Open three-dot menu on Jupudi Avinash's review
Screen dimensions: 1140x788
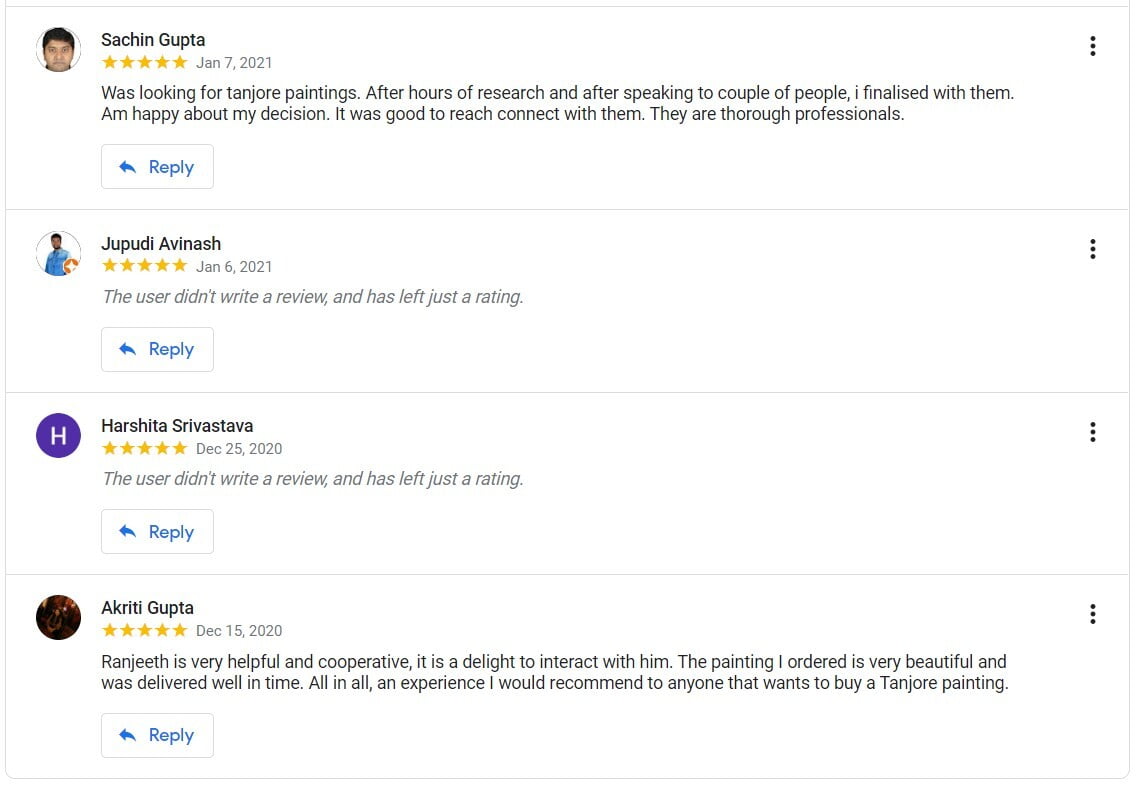pos(1092,249)
